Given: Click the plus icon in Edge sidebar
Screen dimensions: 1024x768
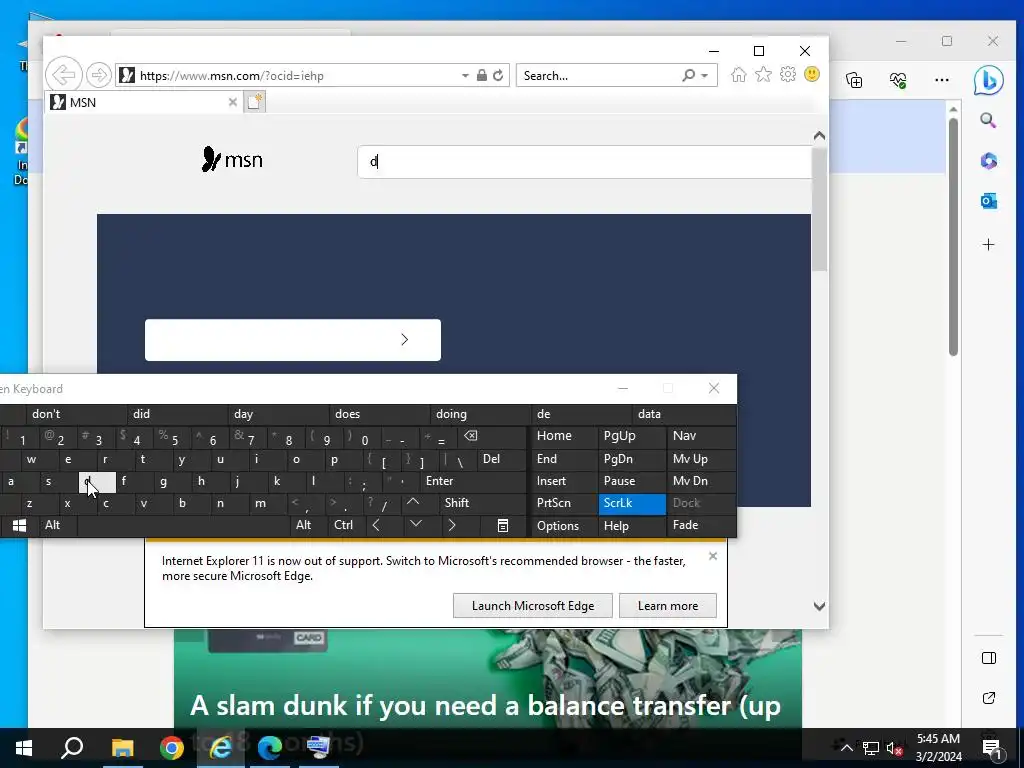Looking at the screenshot, I should click(988, 245).
